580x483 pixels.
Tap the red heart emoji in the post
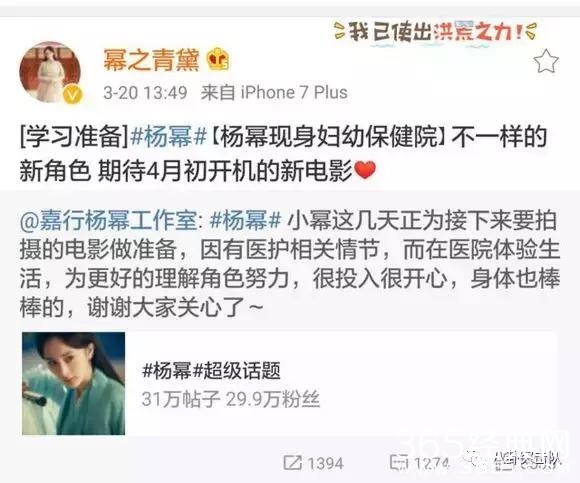point(365,170)
